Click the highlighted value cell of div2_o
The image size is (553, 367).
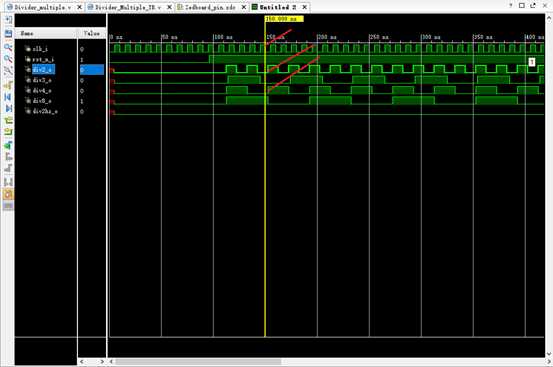point(92,69)
